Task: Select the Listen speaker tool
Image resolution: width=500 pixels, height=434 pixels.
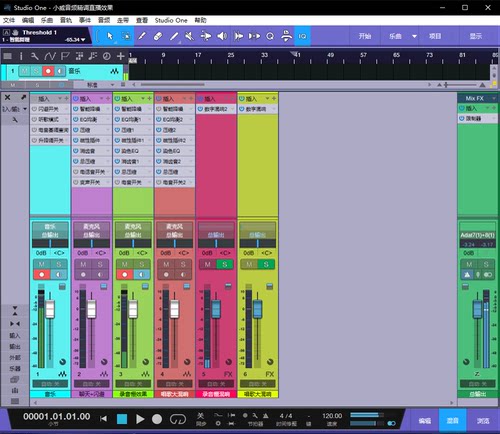Action: coord(222,36)
